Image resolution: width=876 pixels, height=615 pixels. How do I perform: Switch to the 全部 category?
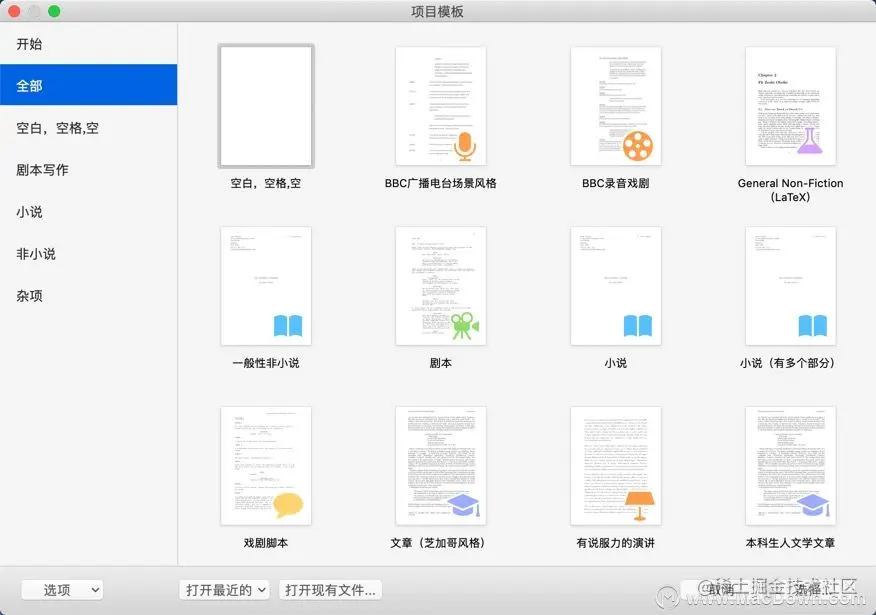point(88,85)
